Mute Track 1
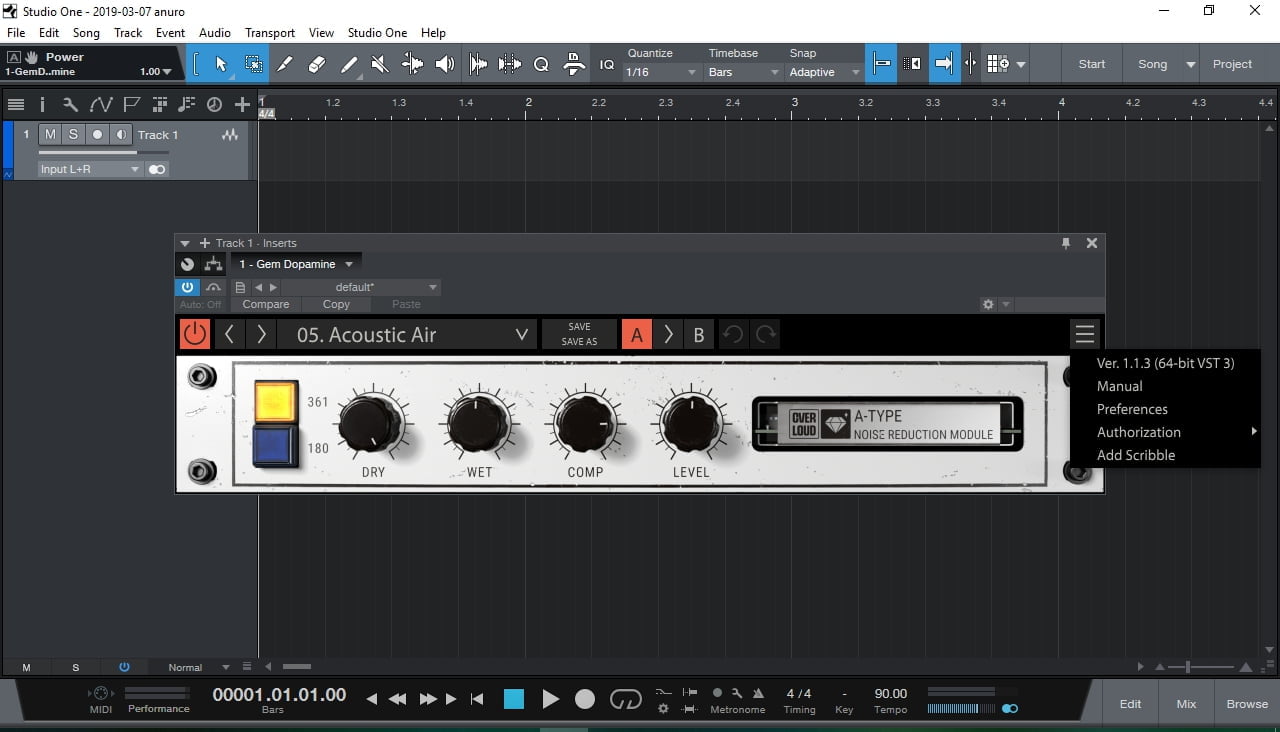This screenshot has width=1280, height=732. (50, 134)
